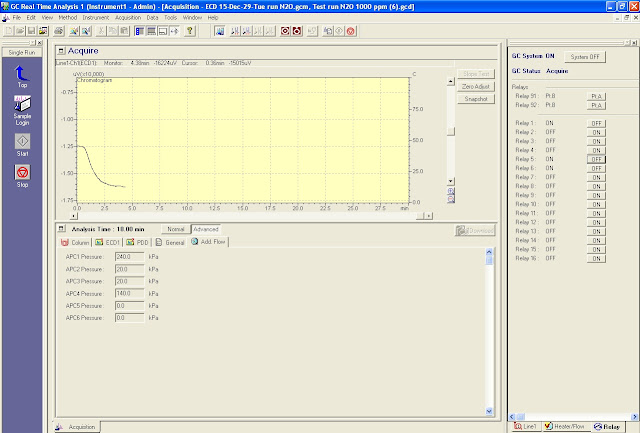Screen dimensions: 640x433
Task: Click the chromatogram vertical slider thumb
Action: click(451, 131)
